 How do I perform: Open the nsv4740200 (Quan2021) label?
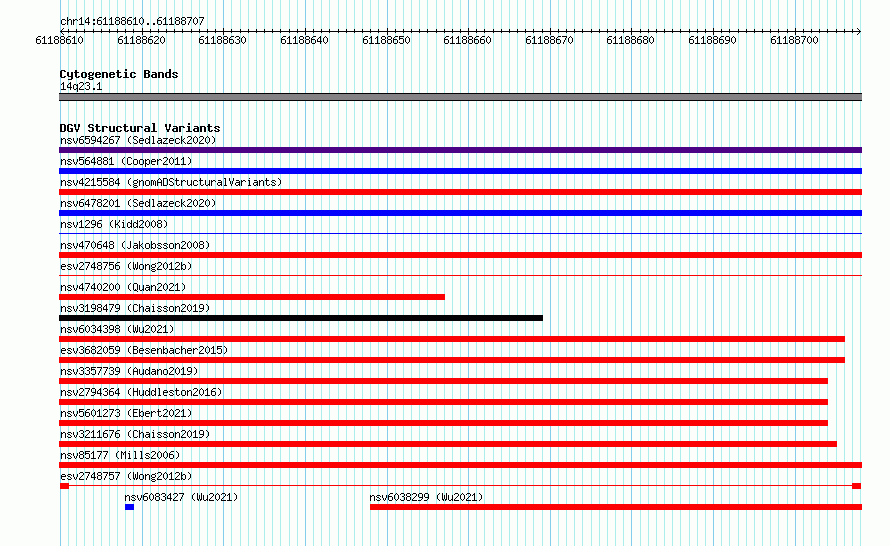123,287
